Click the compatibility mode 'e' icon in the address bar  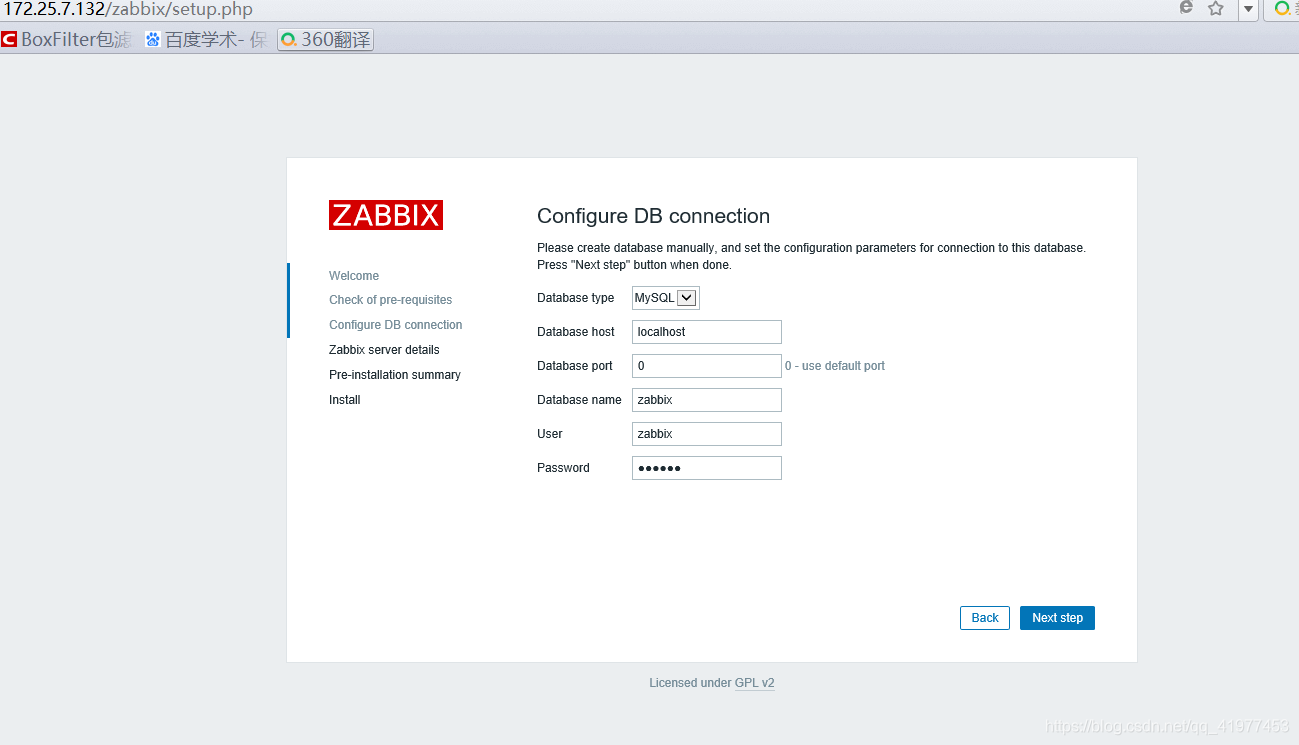pyautogui.click(x=1187, y=8)
